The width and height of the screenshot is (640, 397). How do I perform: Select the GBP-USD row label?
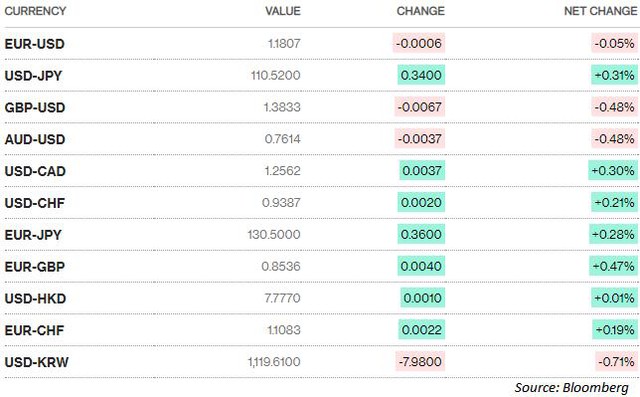[35, 107]
